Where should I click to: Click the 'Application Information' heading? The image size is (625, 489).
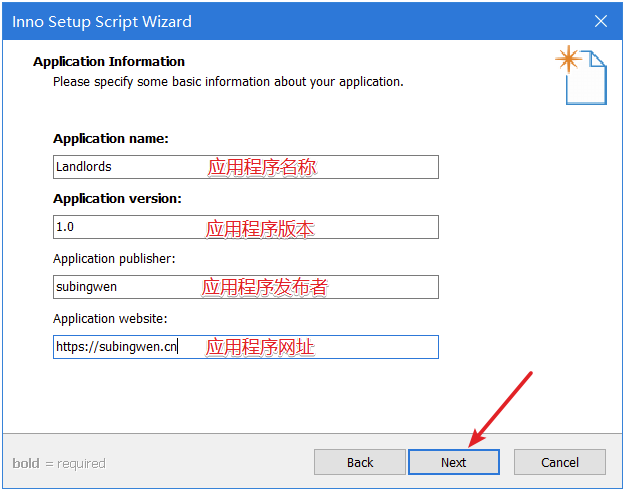point(109,61)
